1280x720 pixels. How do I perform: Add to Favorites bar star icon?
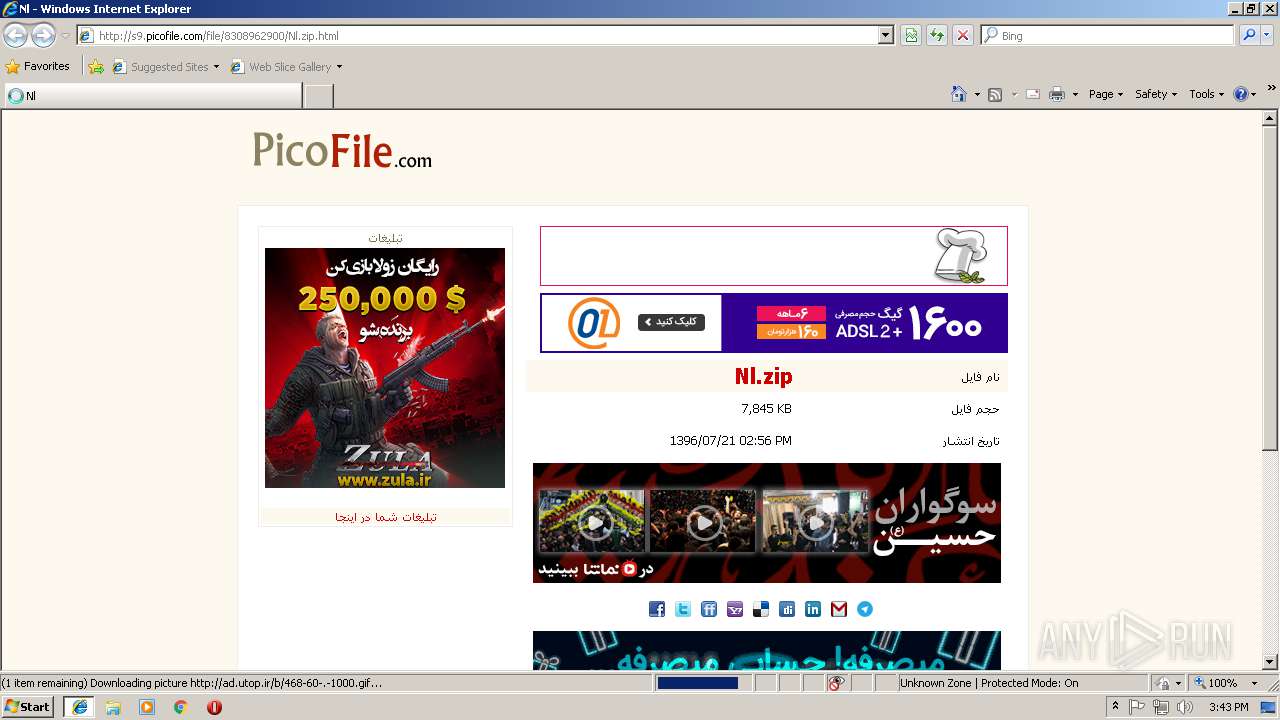[96, 67]
